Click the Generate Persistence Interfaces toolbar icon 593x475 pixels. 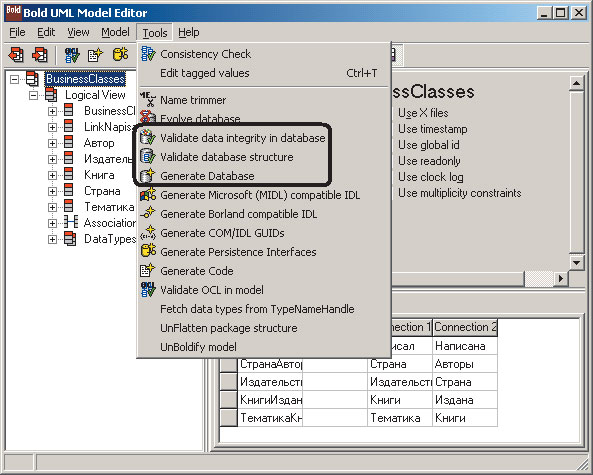tap(120, 54)
